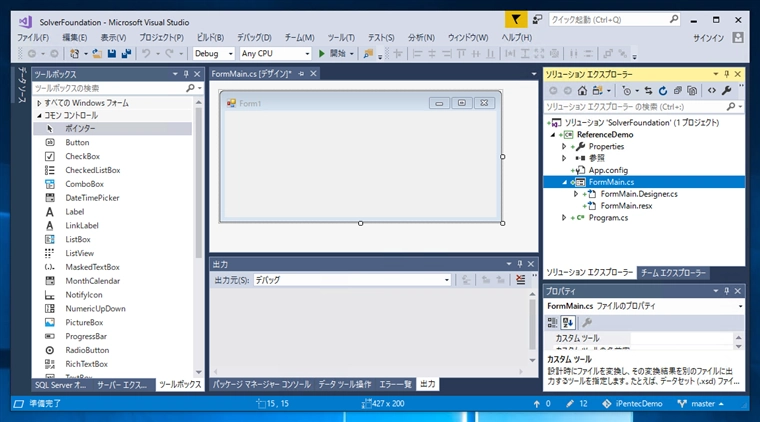The height and width of the screenshot is (422, 760).
Task: Expand the Properties node in Solution Explorer
Action: (564, 146)
